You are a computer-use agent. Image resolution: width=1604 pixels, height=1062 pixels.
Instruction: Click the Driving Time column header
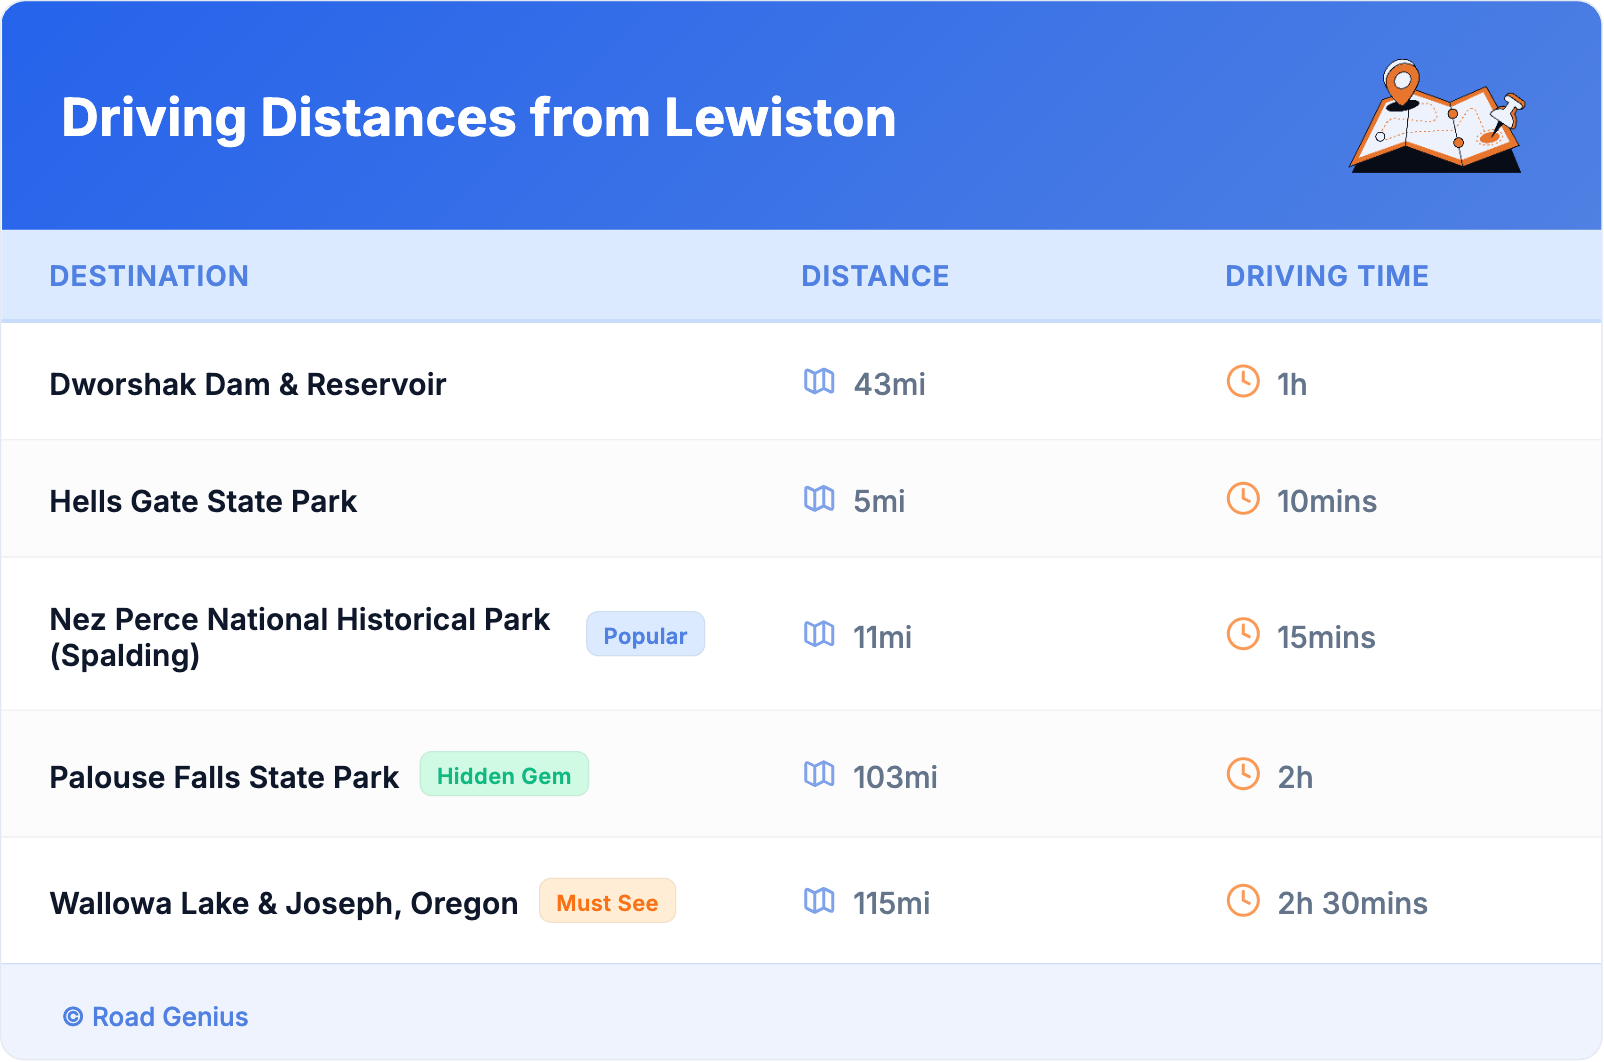1326,276
